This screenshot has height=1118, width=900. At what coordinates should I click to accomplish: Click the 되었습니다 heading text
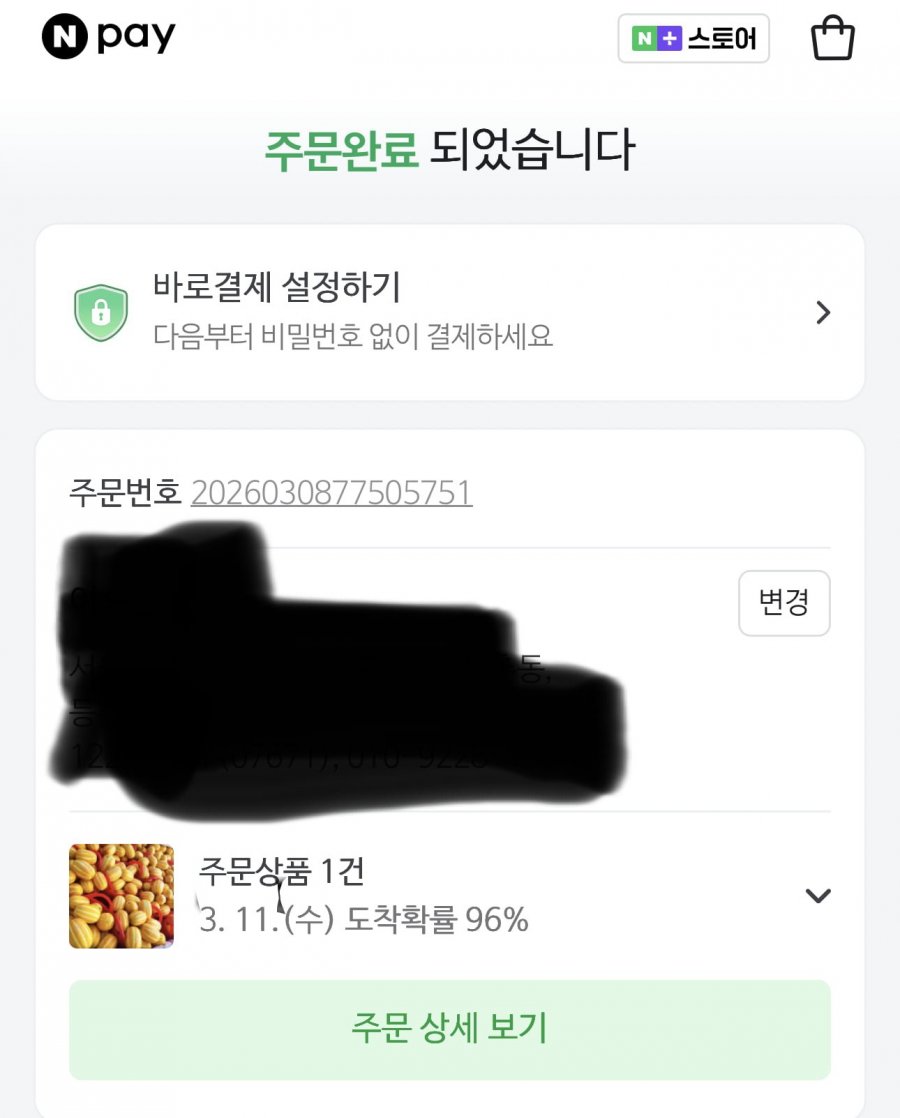(x=532, y=151)
